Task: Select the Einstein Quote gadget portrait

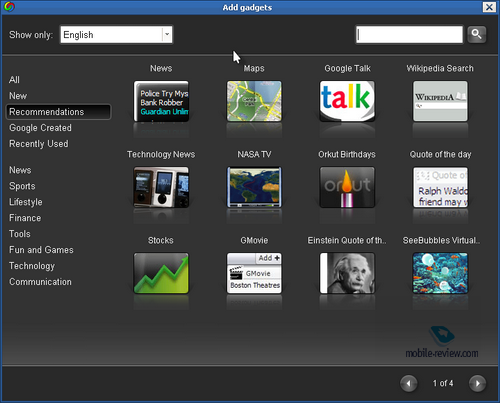Action: point(347,273)
